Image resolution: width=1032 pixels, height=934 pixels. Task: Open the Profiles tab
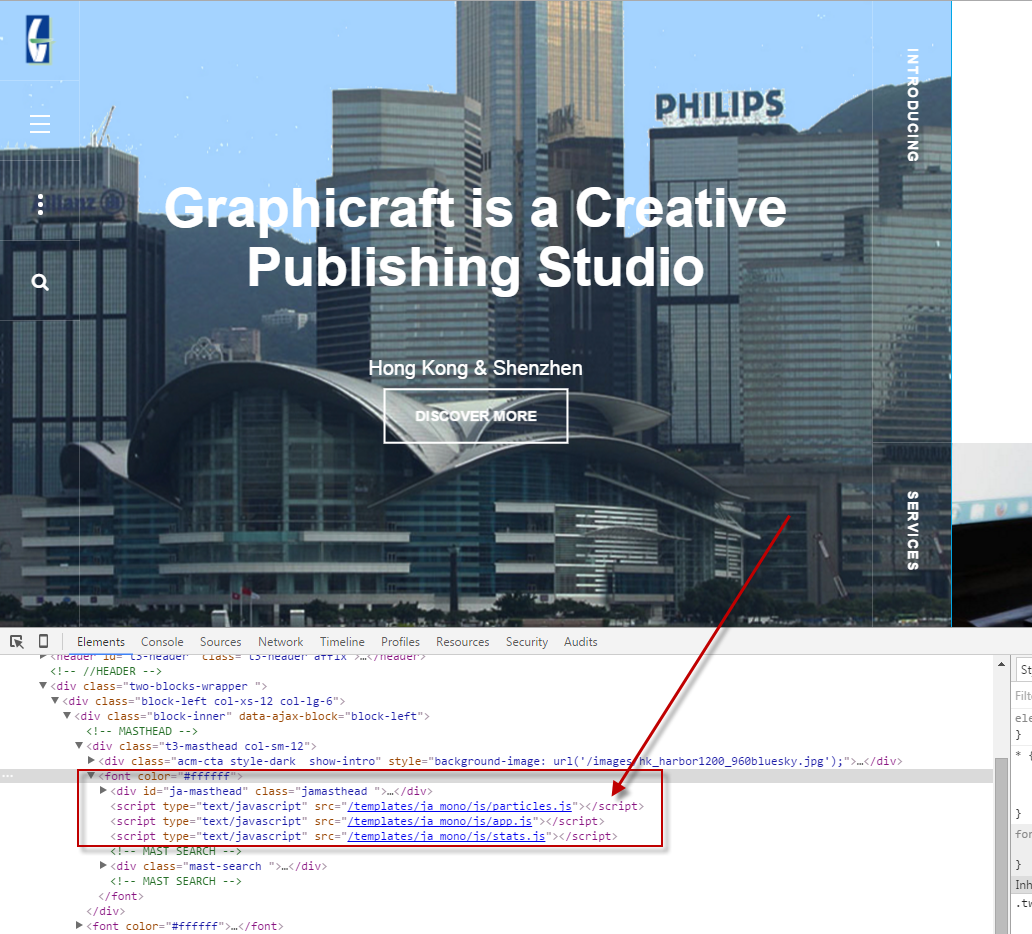point(400,642)
